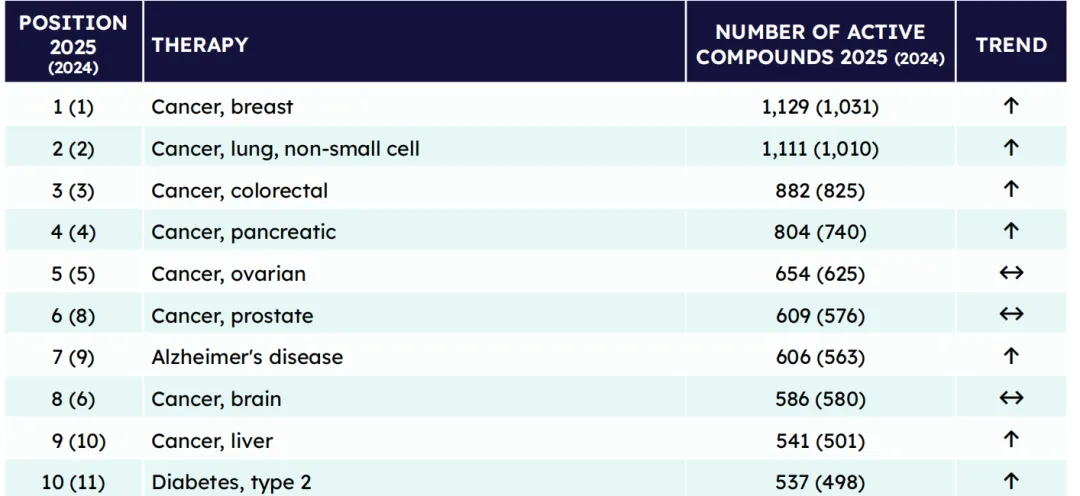Click the sideways arrow in the brain cancer row
The height and width of the screenshot is (496, 1080).
click(1011, 398)
